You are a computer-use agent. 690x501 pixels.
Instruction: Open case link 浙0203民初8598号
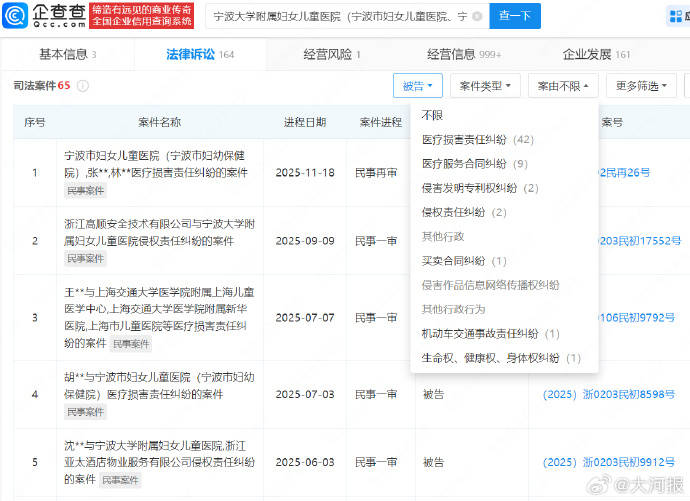pyautogui.click(x=609, y=395)
